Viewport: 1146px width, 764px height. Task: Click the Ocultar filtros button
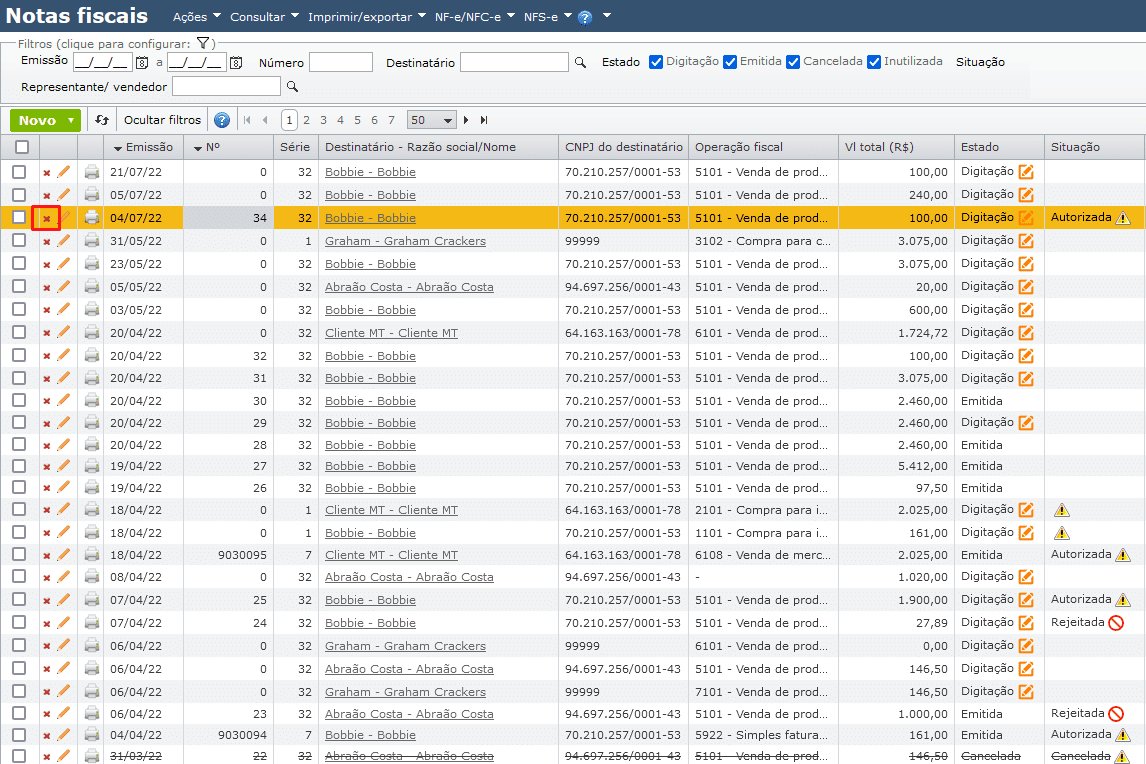[162, 120]
